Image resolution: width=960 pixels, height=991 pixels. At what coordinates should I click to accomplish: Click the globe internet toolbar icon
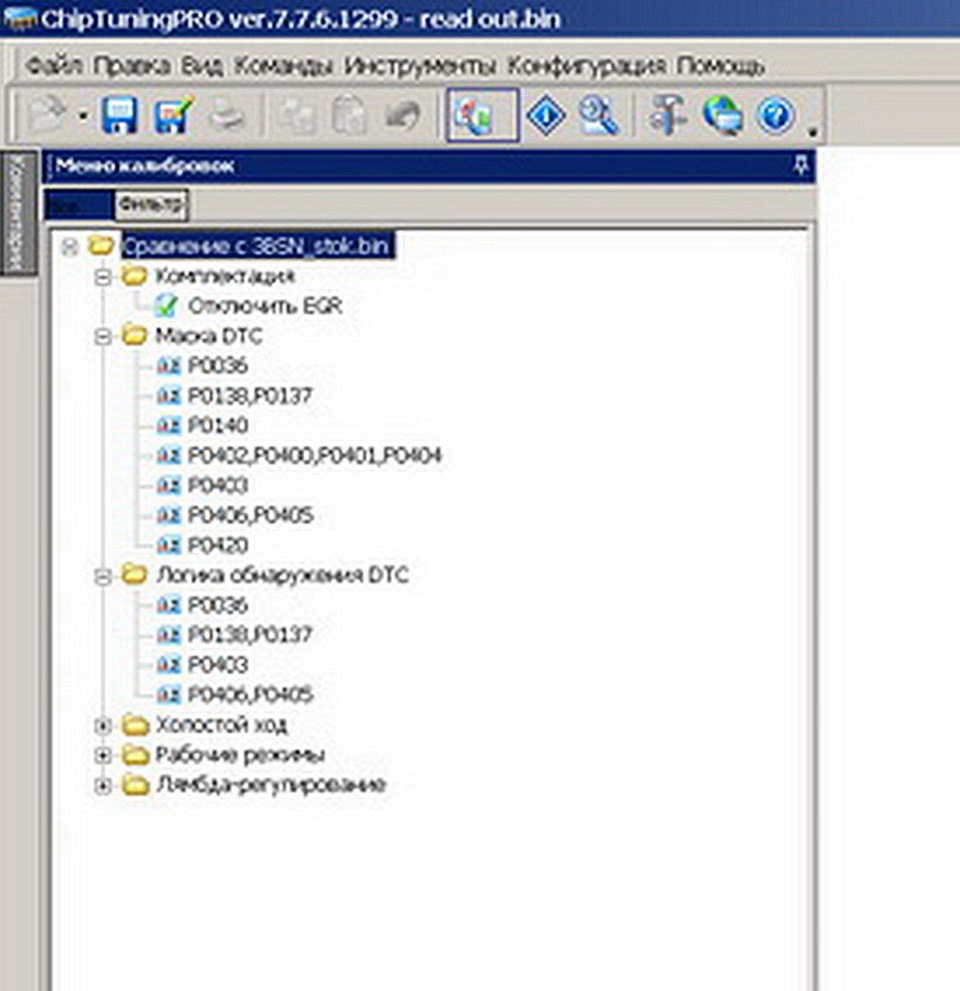click(x=722, y=115)
